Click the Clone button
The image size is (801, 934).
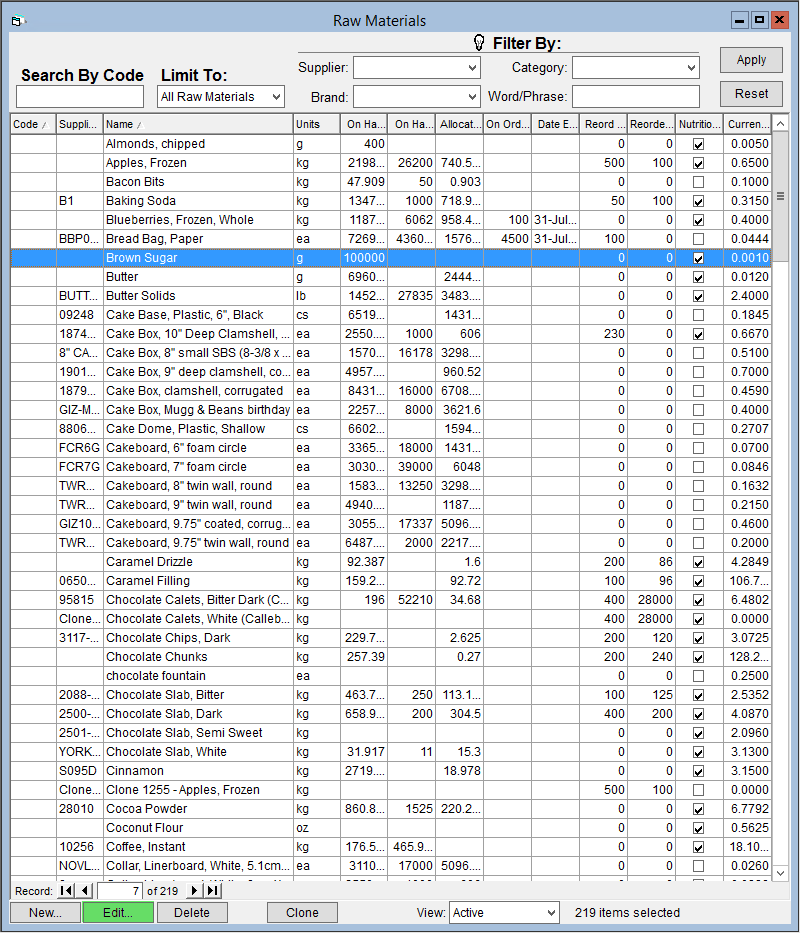click(302, 913)
